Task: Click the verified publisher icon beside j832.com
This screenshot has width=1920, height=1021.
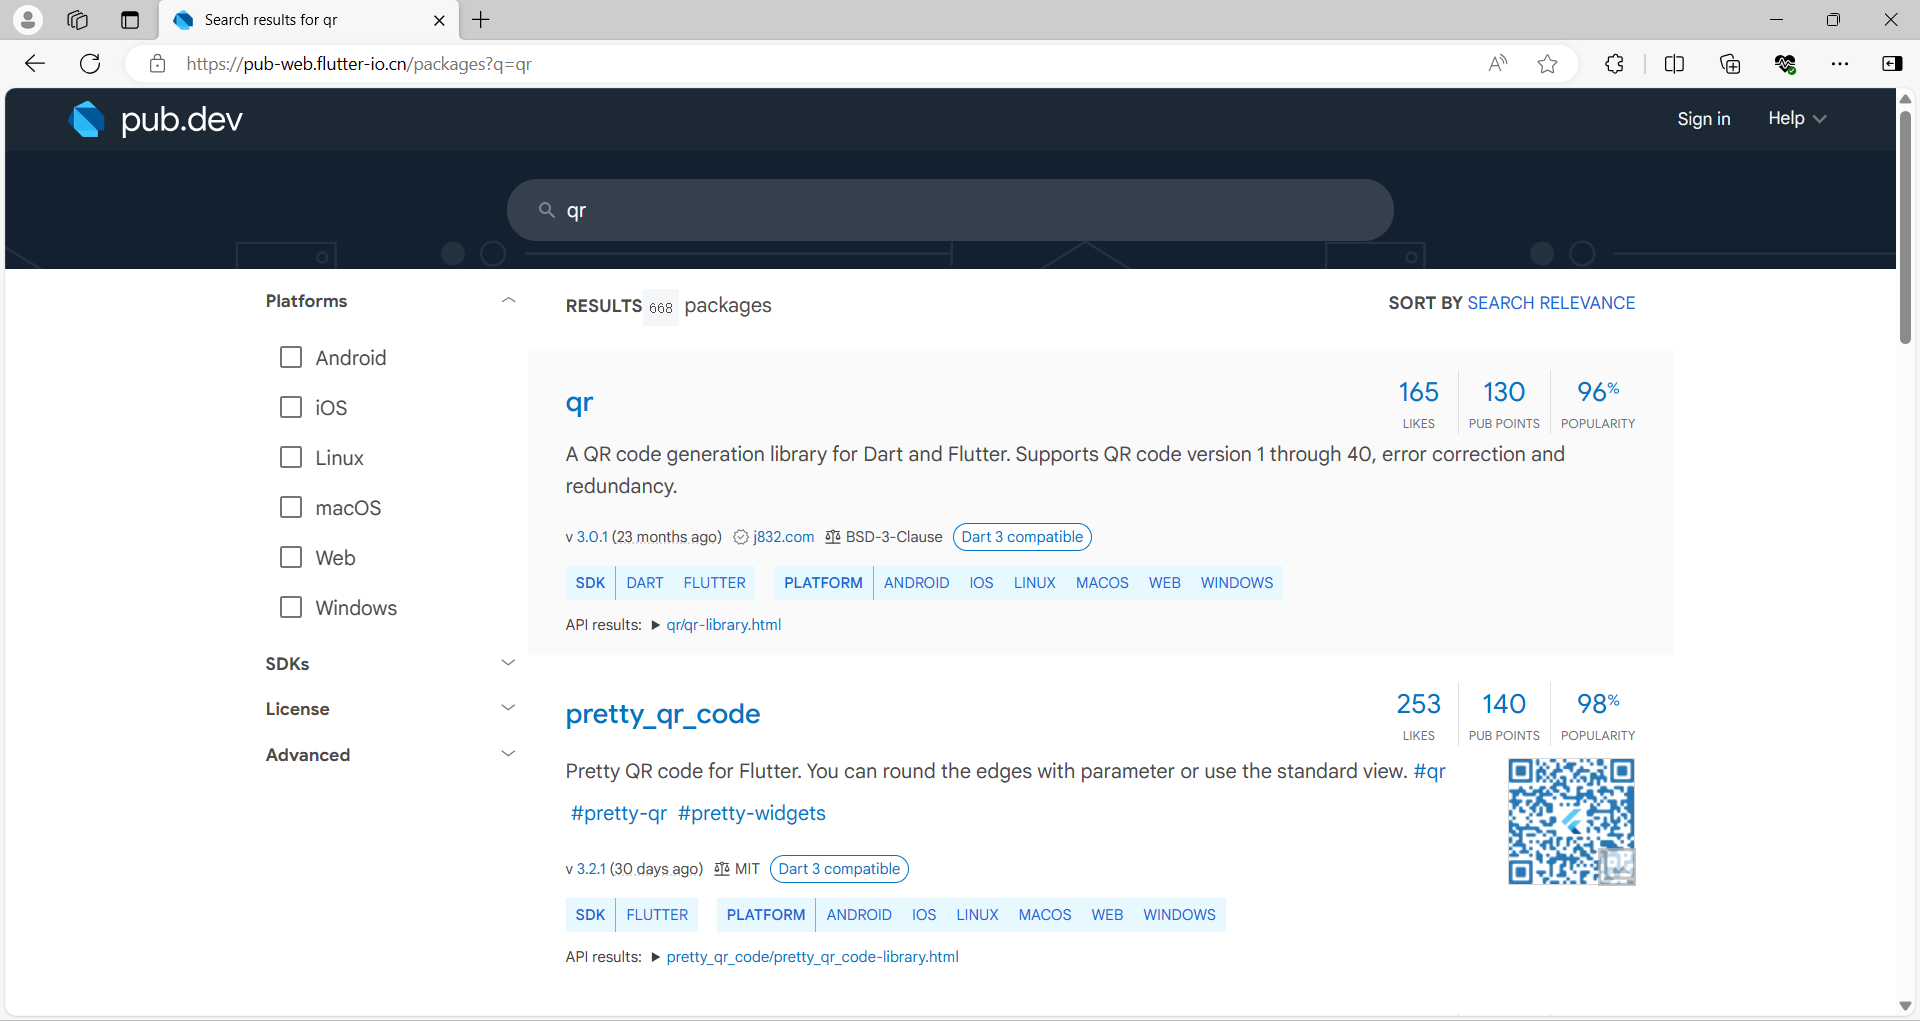Action: pyautogui.click(x=741, y=537)
